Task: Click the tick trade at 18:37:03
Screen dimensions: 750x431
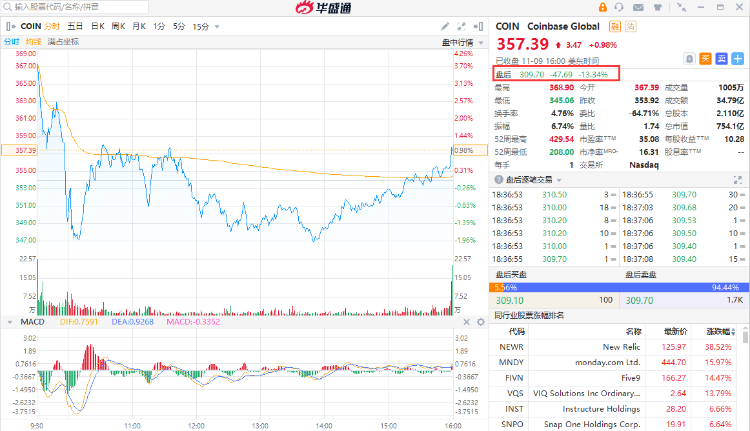Action: [x=683, y=208]
